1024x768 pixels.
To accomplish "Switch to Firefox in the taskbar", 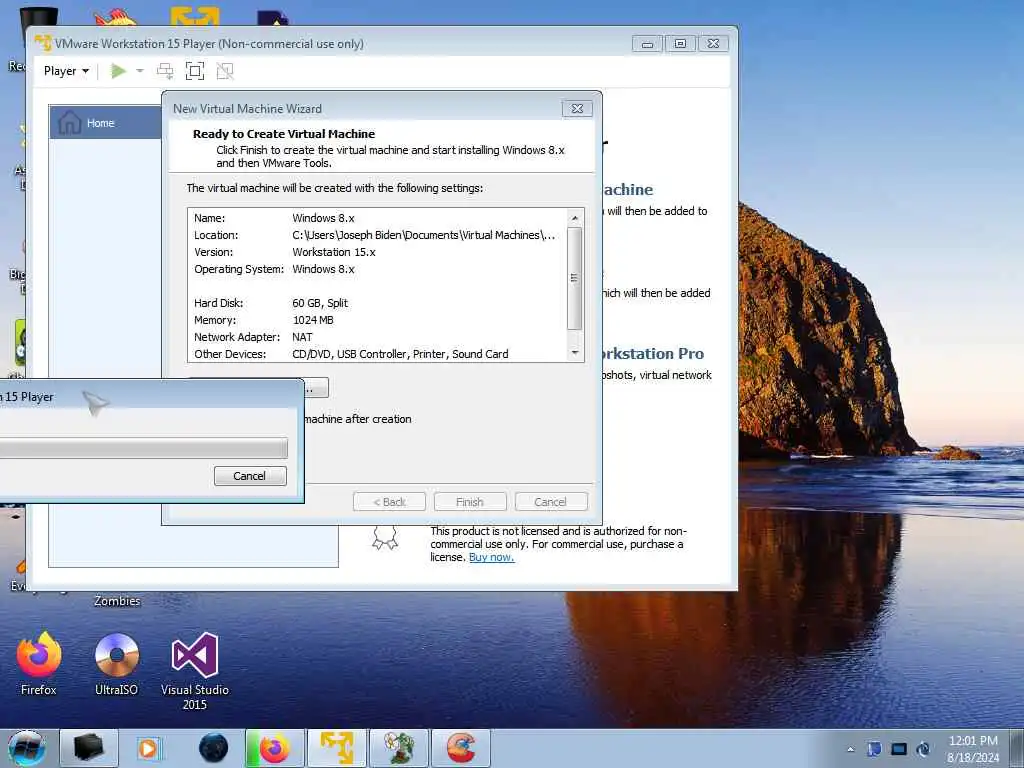I will (x=275, y=748).
